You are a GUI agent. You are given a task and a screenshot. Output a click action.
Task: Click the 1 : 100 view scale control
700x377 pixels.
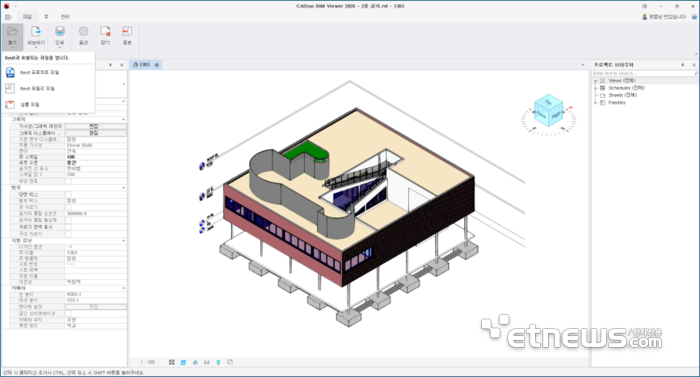click(x=147, y=362)
